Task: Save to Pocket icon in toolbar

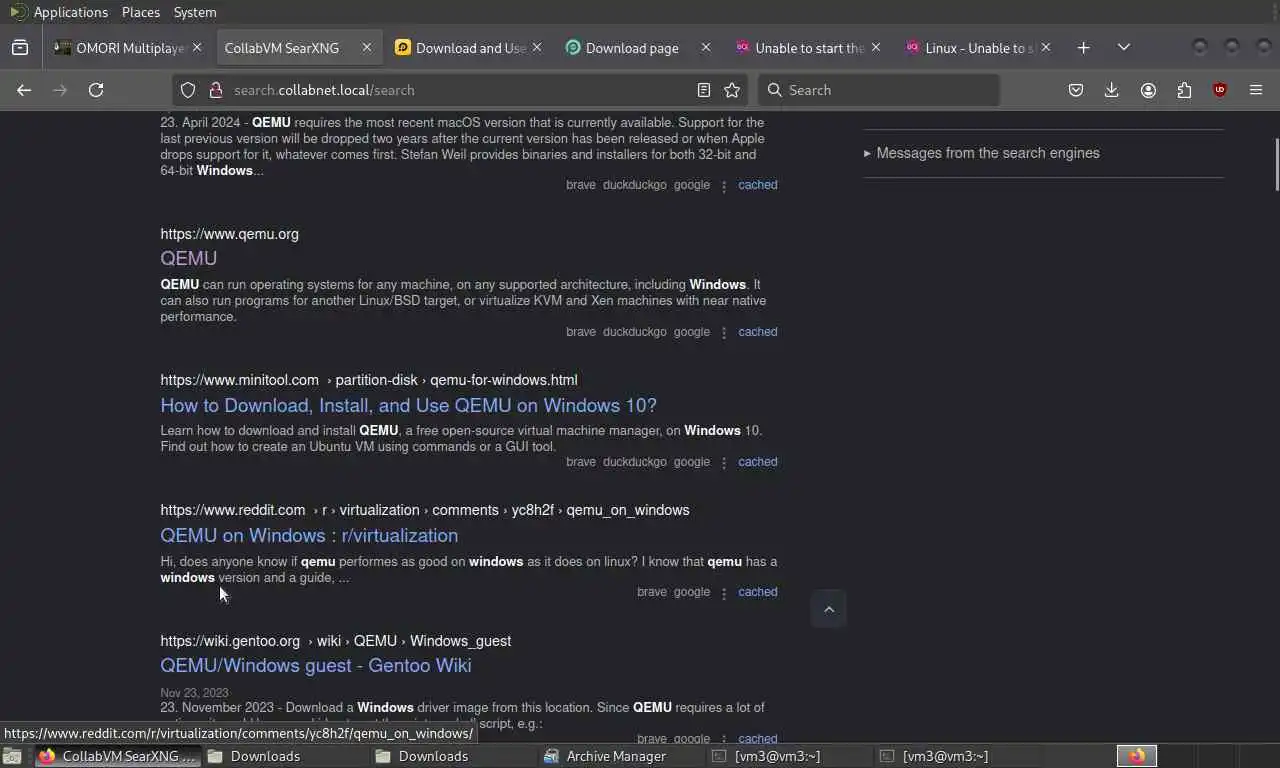Action: tap(1076, 90)
